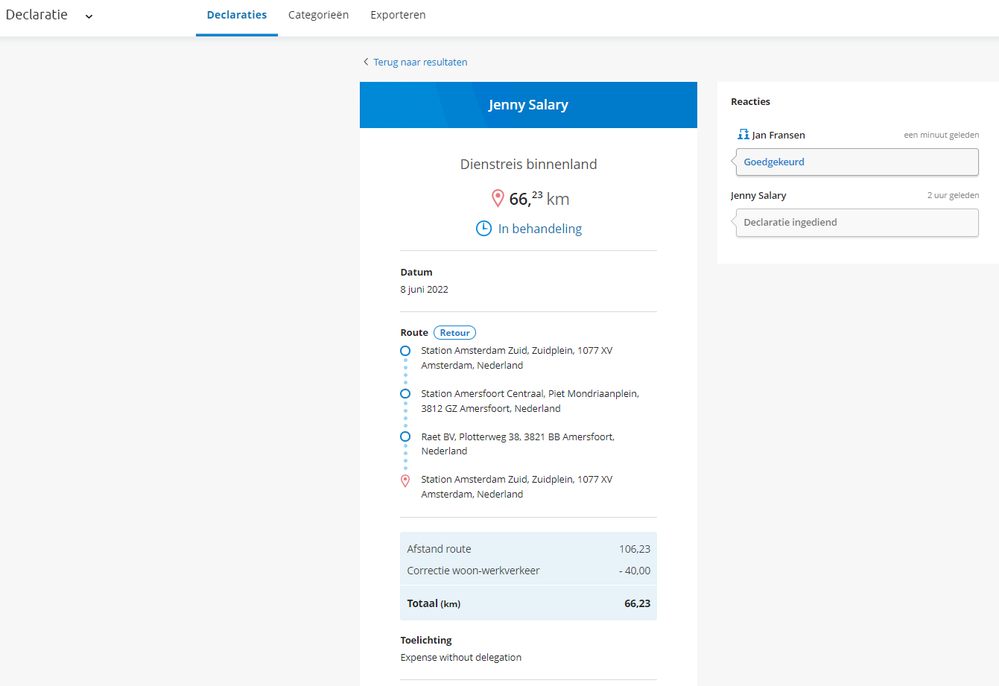Click the red location pin beside 66,23 km
Screen dimensions: 999x686
497,198
